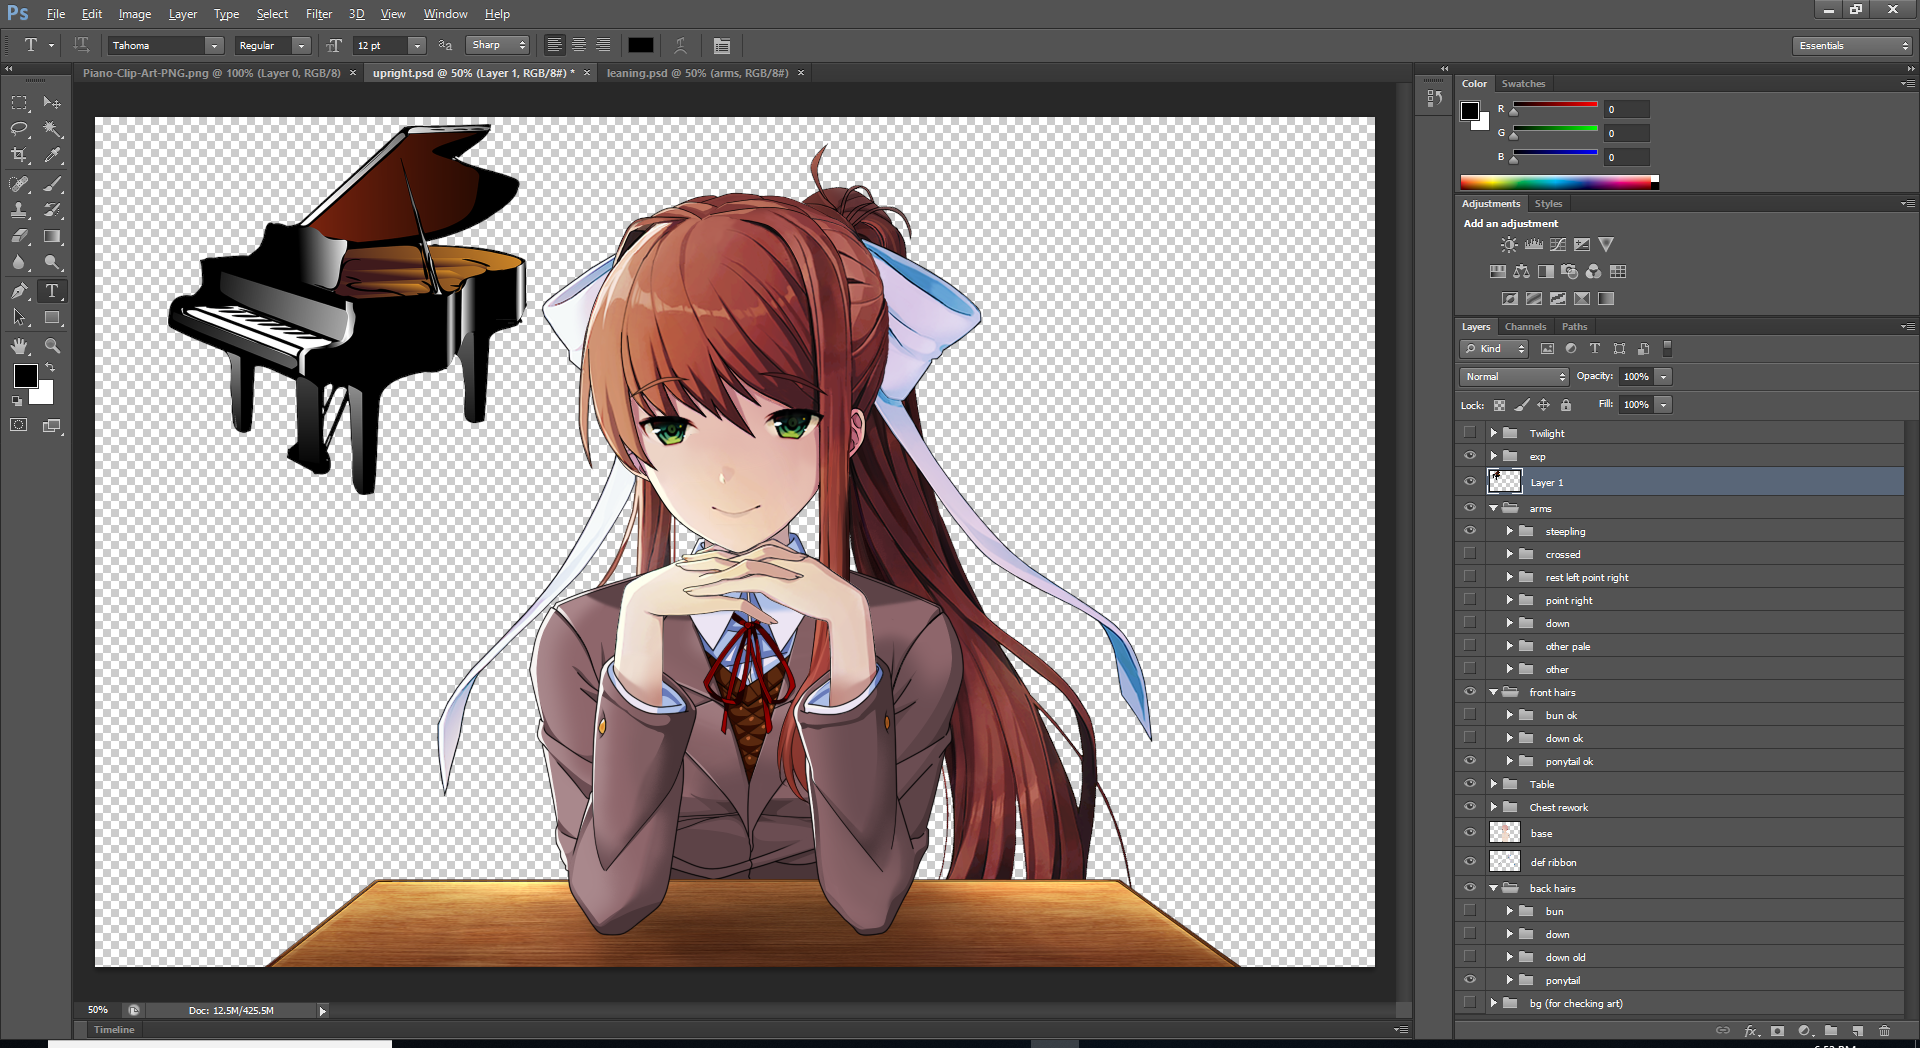Select the Move tool
1920x1048 pixels.
coord(52,103)
